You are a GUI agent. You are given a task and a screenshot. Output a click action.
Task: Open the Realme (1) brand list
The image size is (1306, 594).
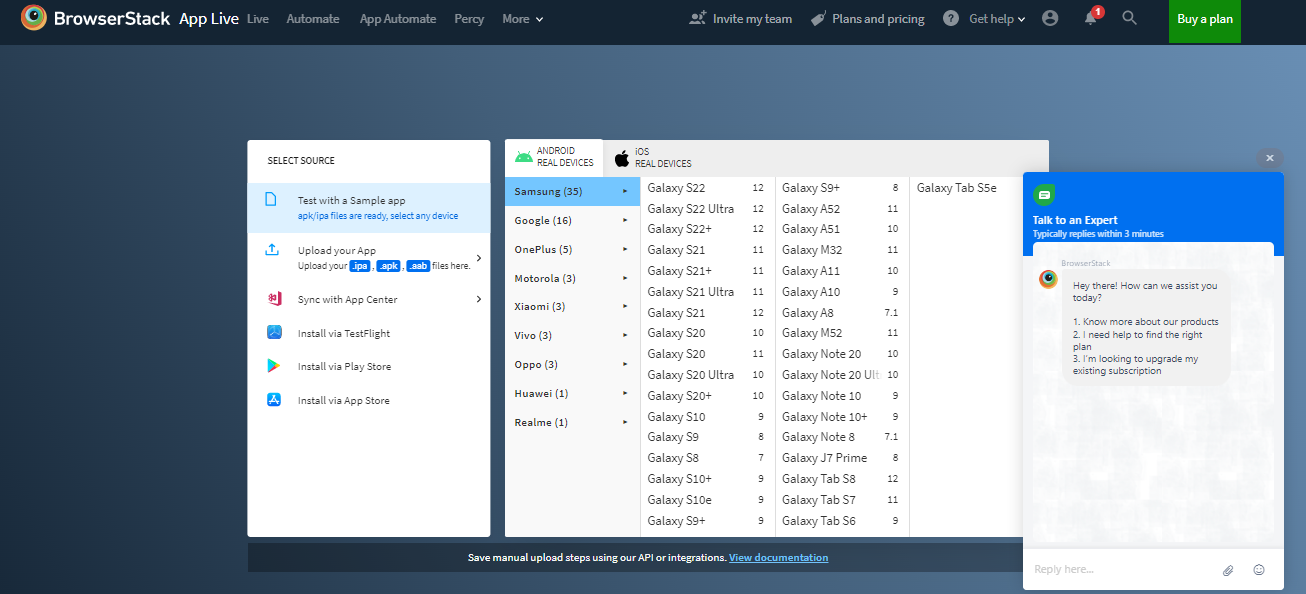[572, 422]
